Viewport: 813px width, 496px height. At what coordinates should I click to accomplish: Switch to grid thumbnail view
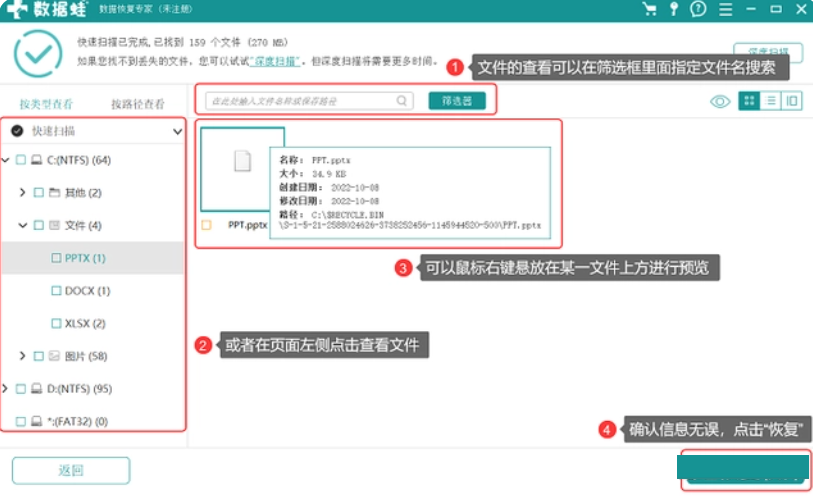[748, 101]
